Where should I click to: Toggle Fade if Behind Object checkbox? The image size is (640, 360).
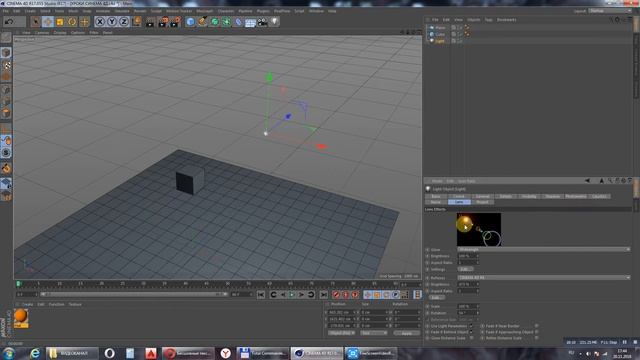pos(471,332)
